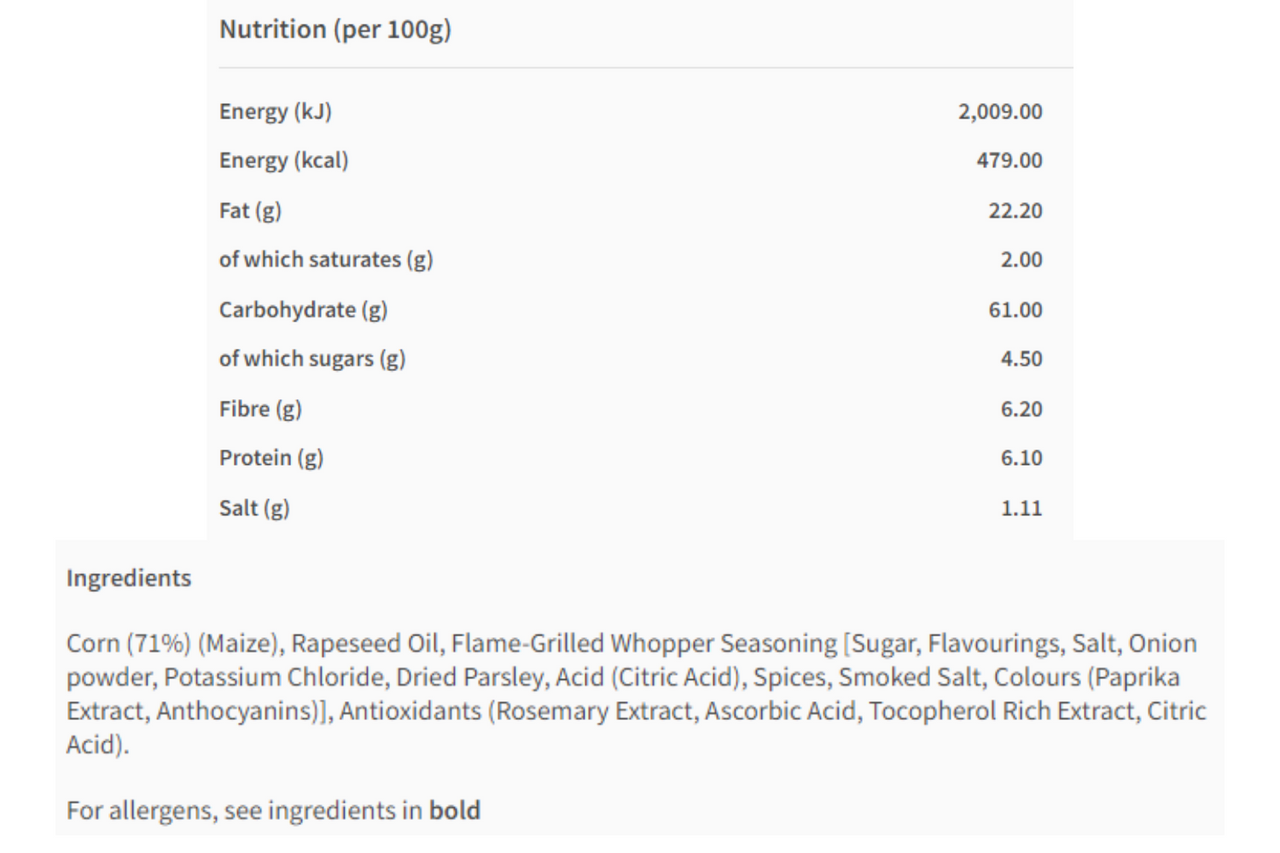Click the Salt (g) row label
Image resolution: width=1280 pixels, height=853 pixels.
pos(254,508)
